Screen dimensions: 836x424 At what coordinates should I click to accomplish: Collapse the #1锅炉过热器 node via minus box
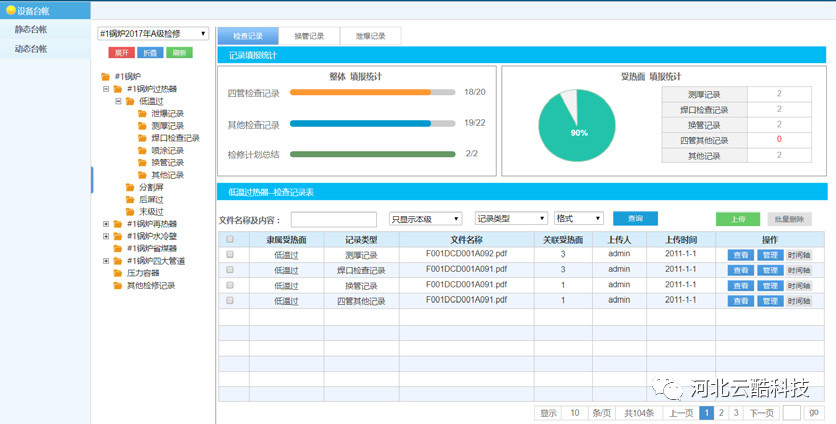[106, 89]
